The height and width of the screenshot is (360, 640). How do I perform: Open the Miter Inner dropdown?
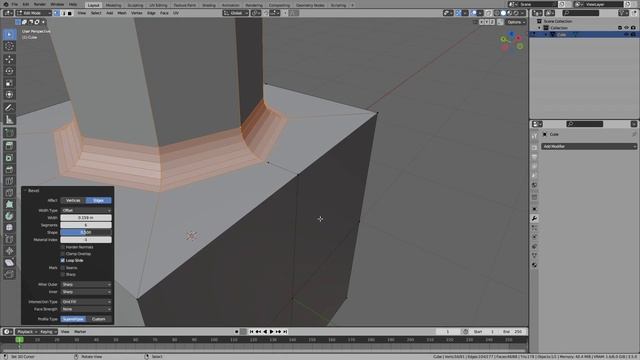coord(86,292)
